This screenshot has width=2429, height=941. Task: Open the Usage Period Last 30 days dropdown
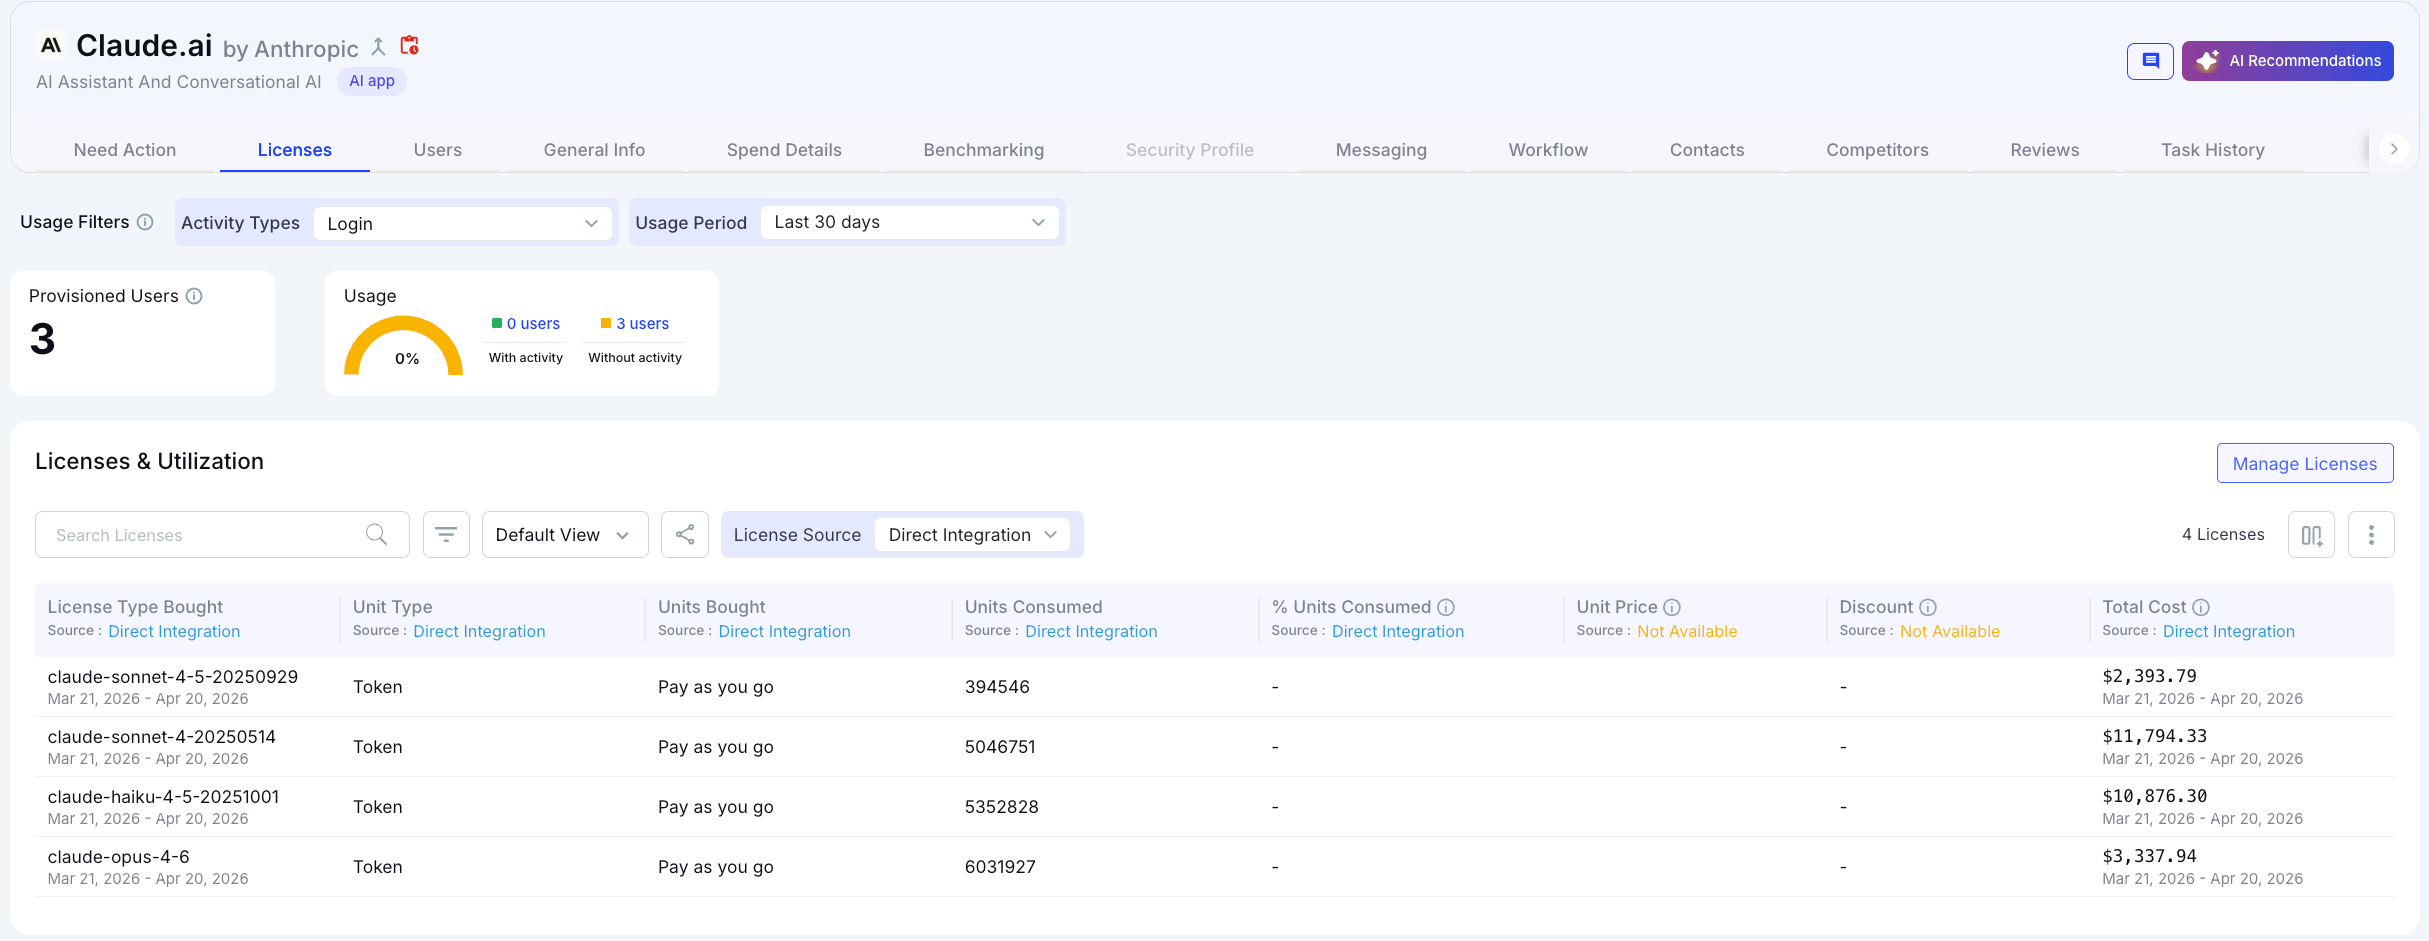pos(910,222)
